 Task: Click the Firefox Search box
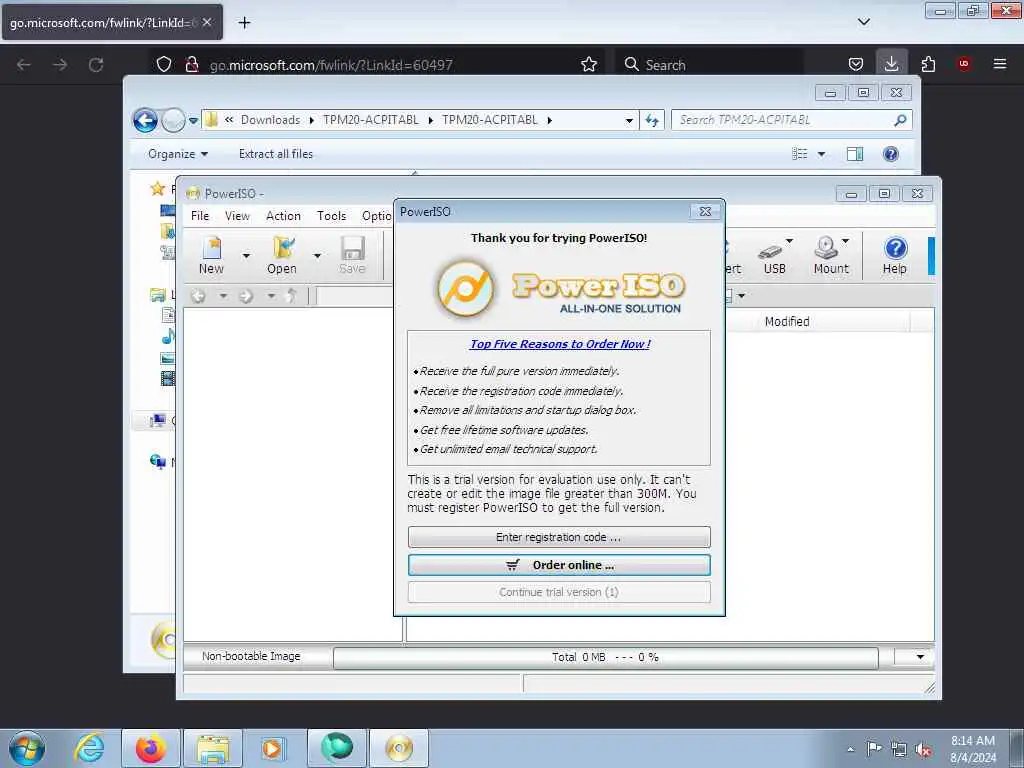pos(709,65)
